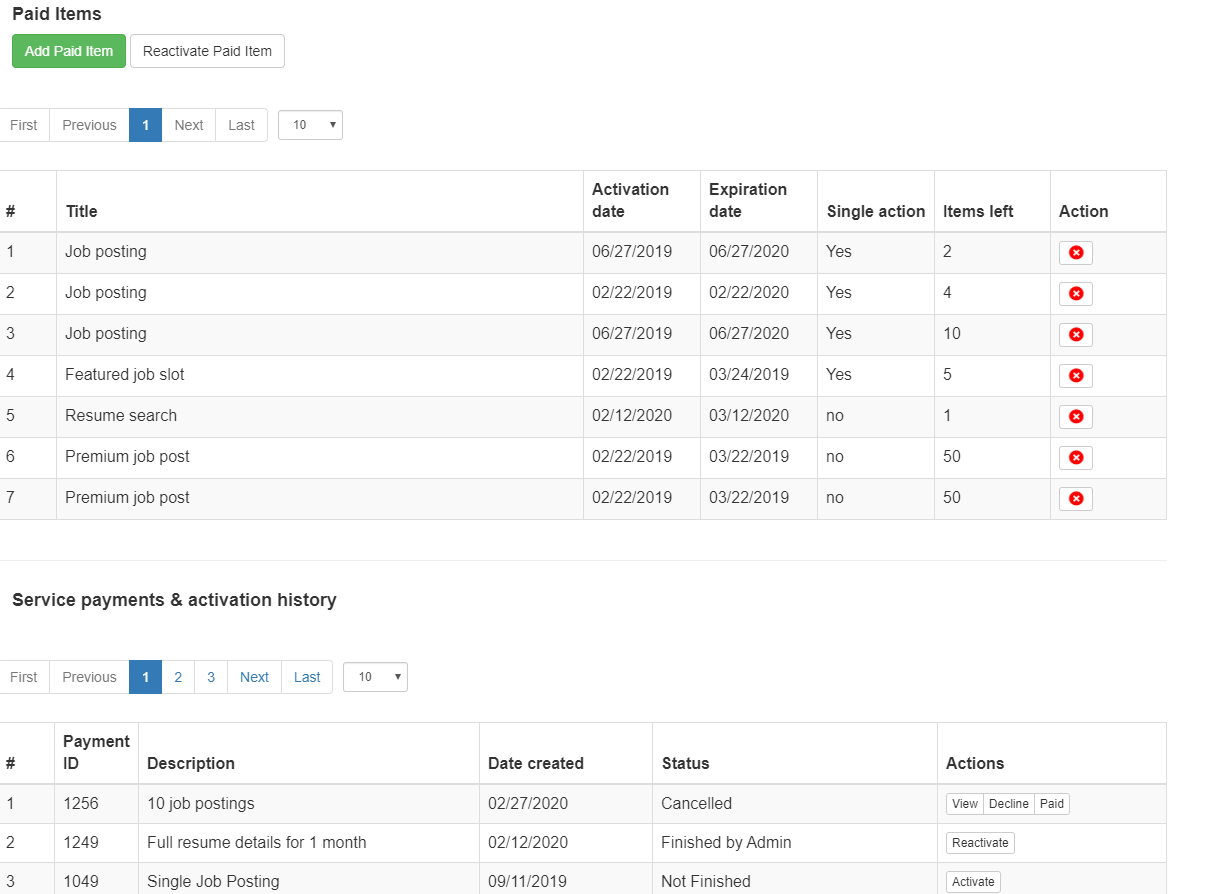Open page 3 of payment history
Screen dimensions: 1218x894
211,677
